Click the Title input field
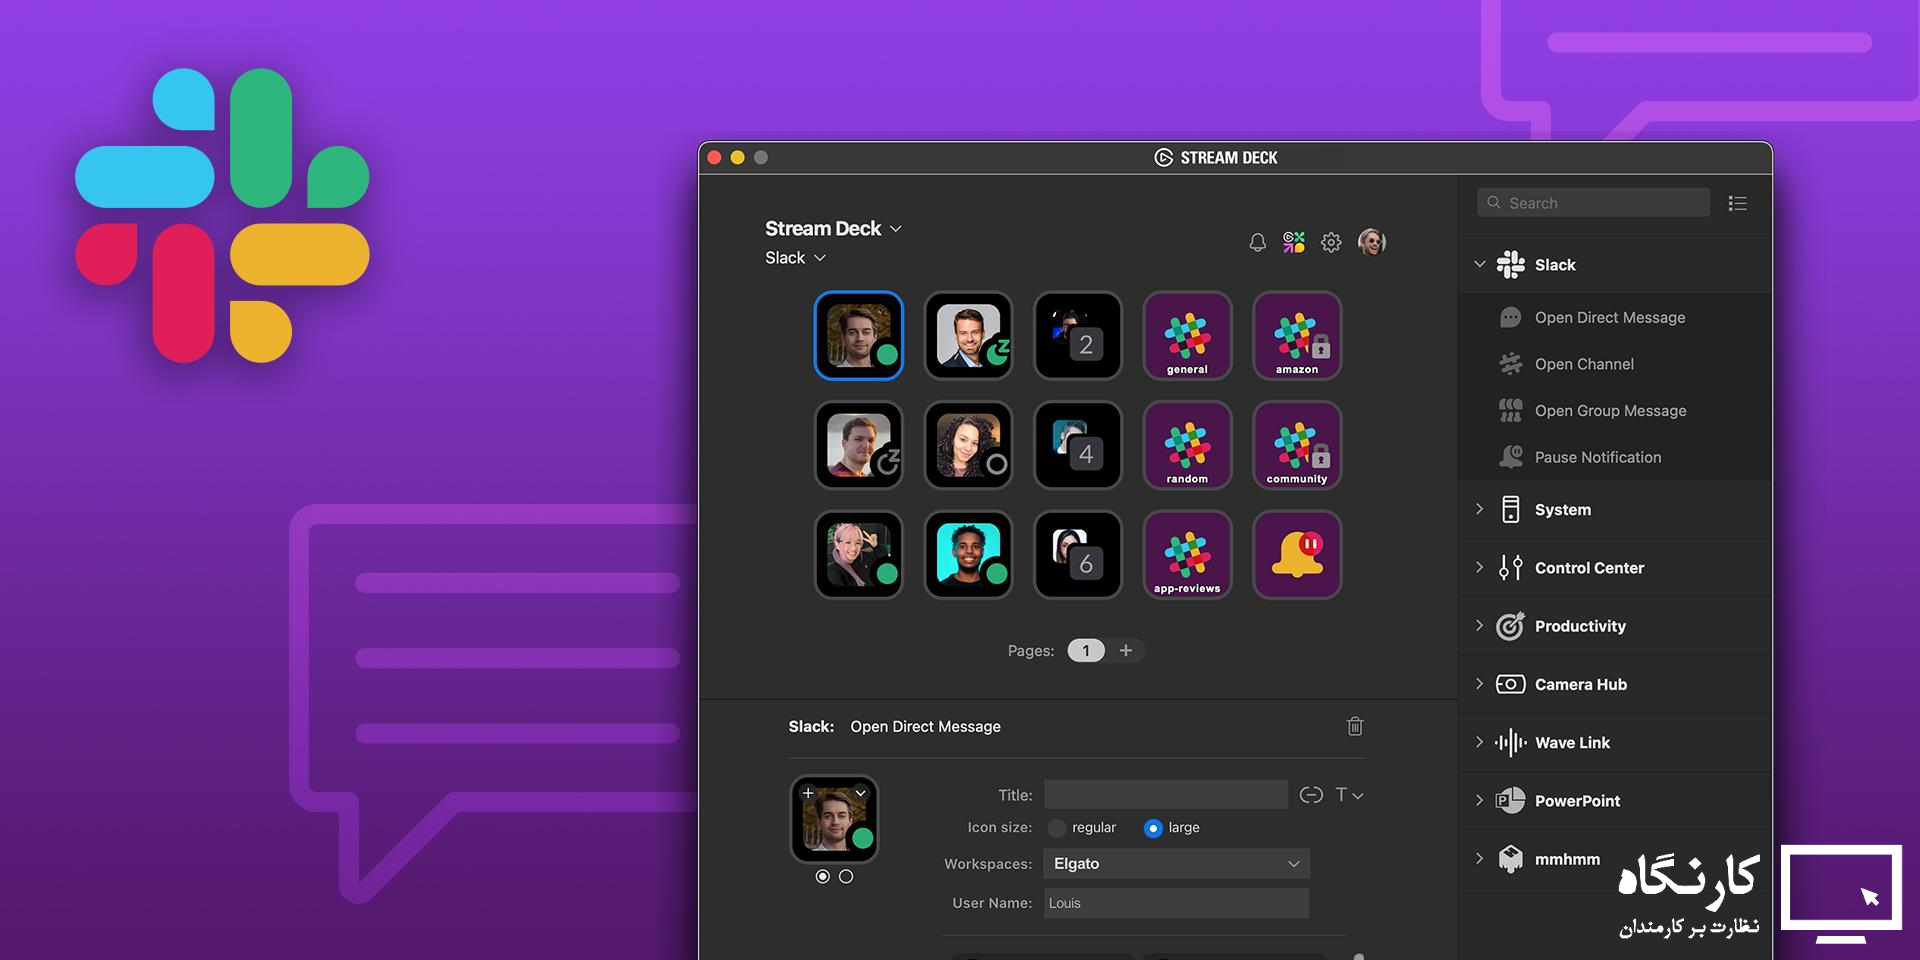1920x960 pixels. pyautogui.click(x=1166, y=795)
